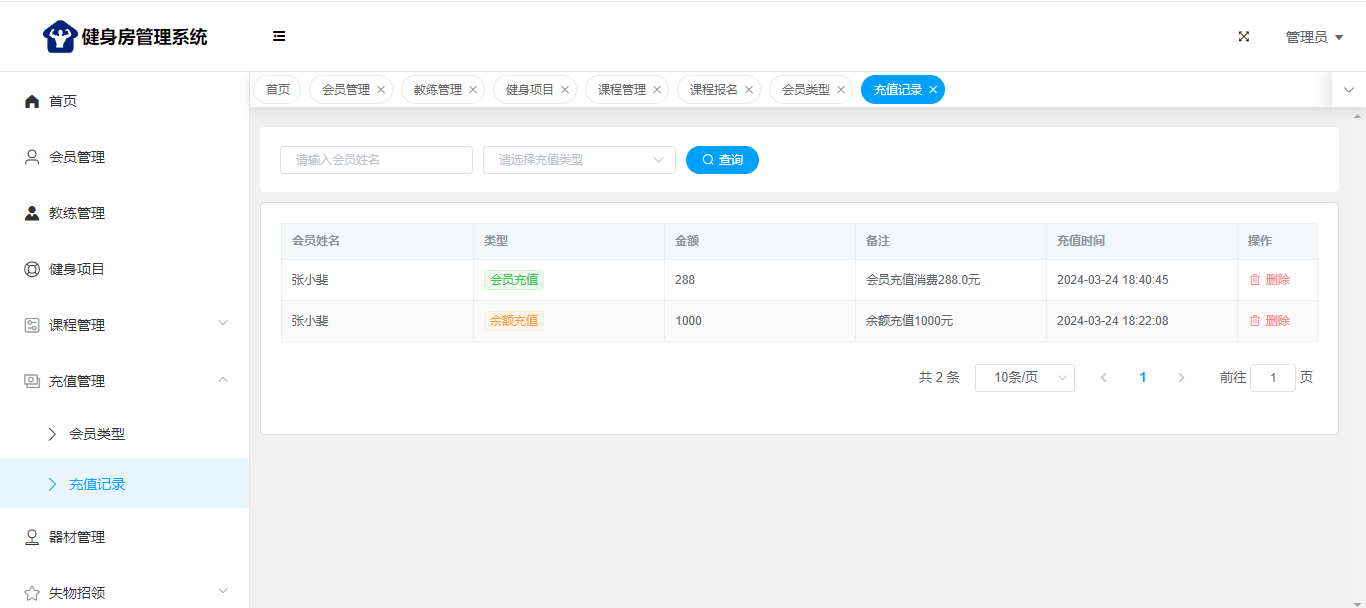This screenshot has height=608, width=1366.
Task: Open the tabs overflow dropdown arrow
Action: 1348,90
